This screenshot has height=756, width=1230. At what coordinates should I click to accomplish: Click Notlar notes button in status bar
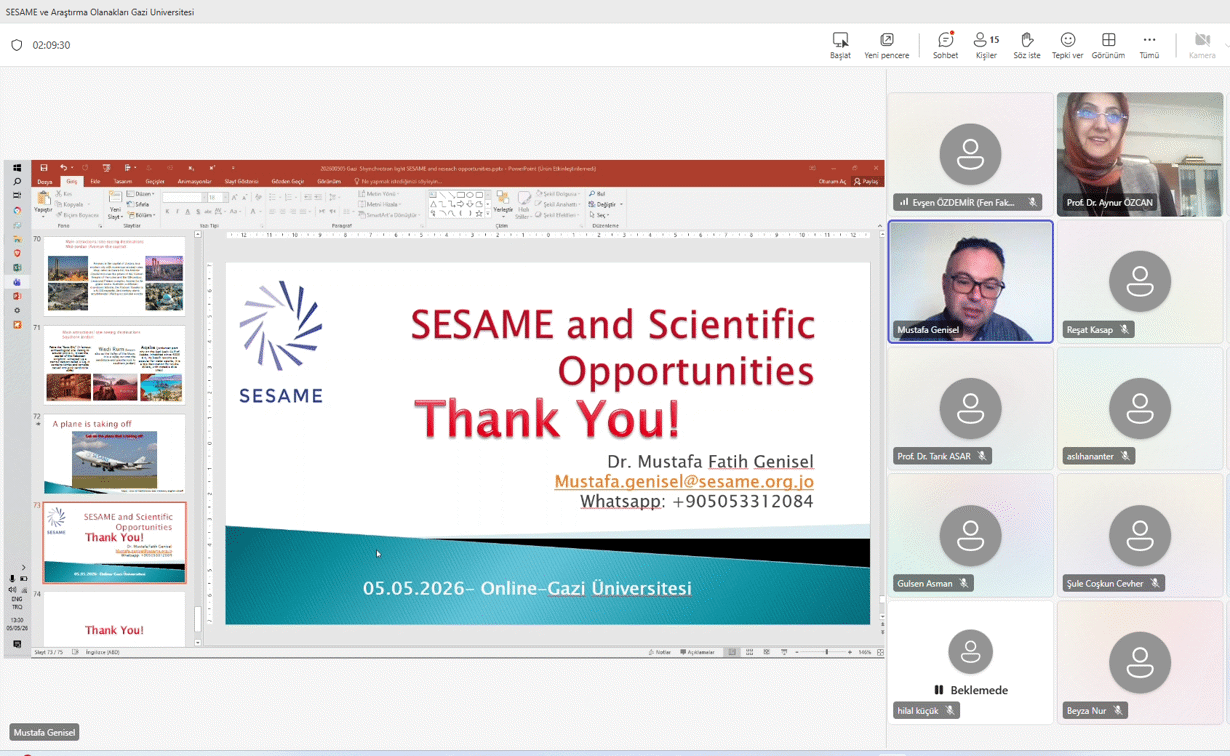pyautogui.click(x=660, y=652)
